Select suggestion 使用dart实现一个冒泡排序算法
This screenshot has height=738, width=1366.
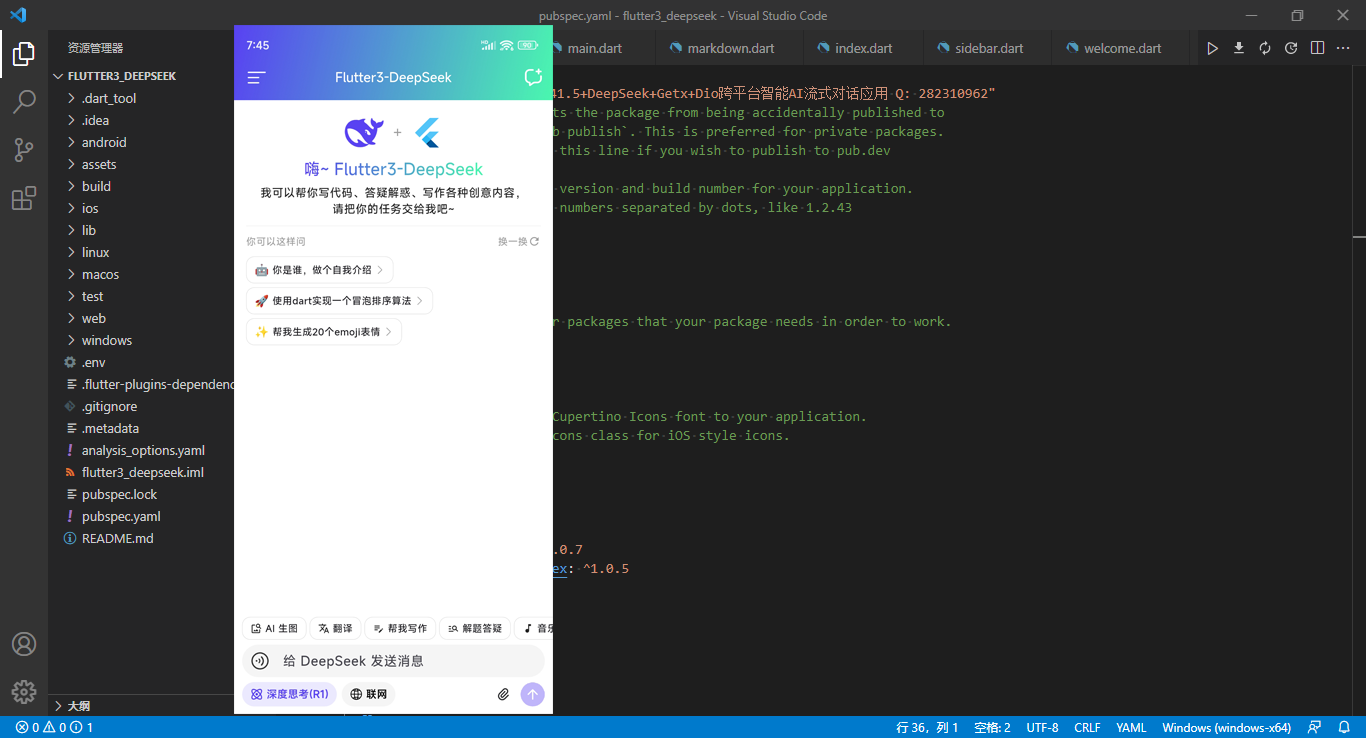(x=339, y=301)
